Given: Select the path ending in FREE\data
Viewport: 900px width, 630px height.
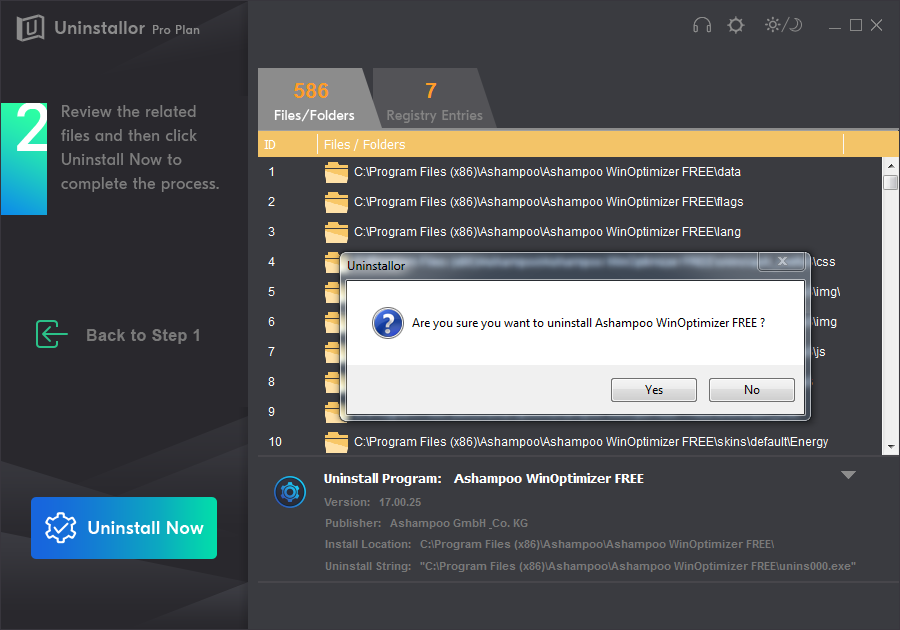Looking at the screenshot, I should point(547,172).
